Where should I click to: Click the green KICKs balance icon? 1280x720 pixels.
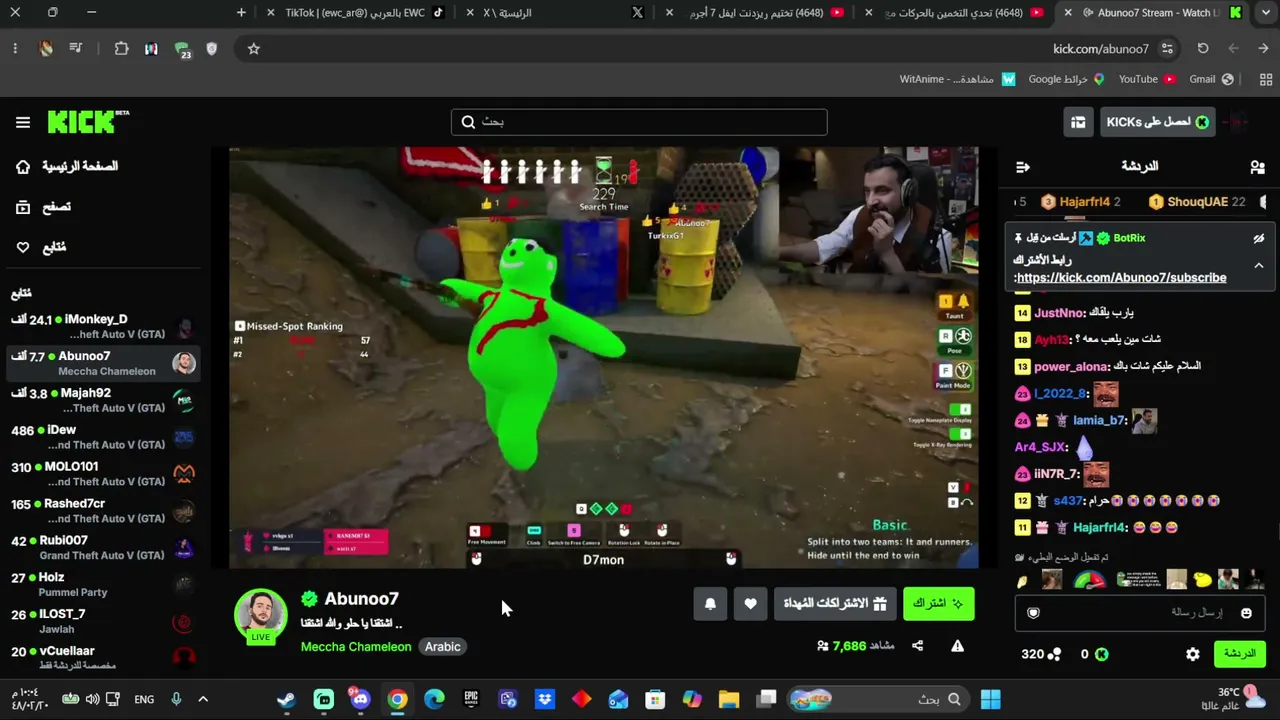point(1102,654)
